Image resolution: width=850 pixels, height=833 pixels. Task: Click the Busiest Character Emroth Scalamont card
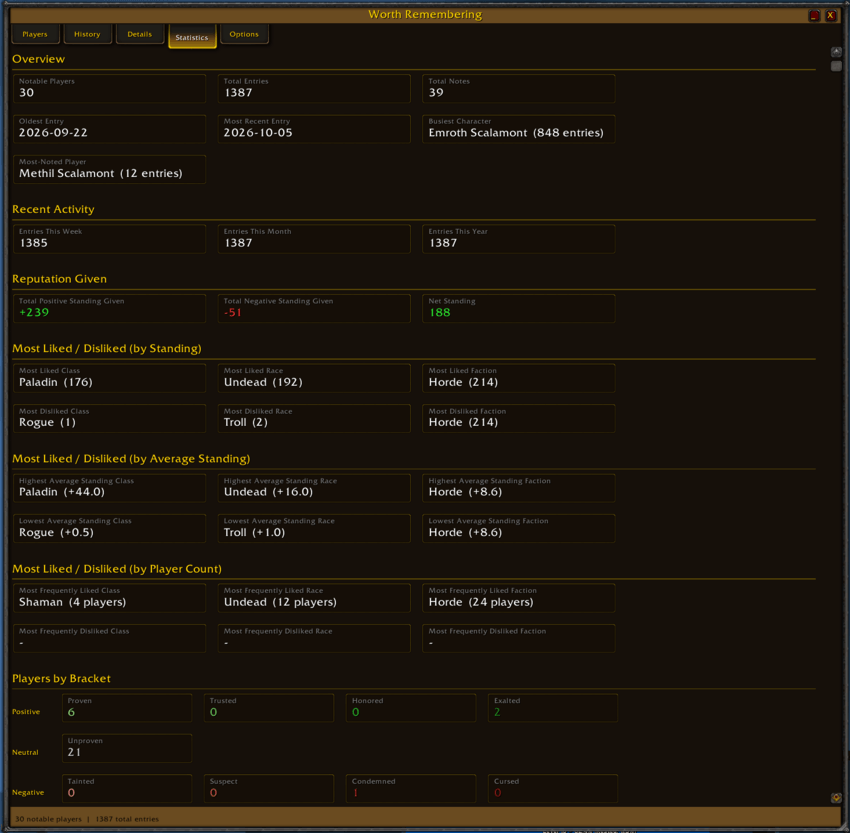click(518, 129)
